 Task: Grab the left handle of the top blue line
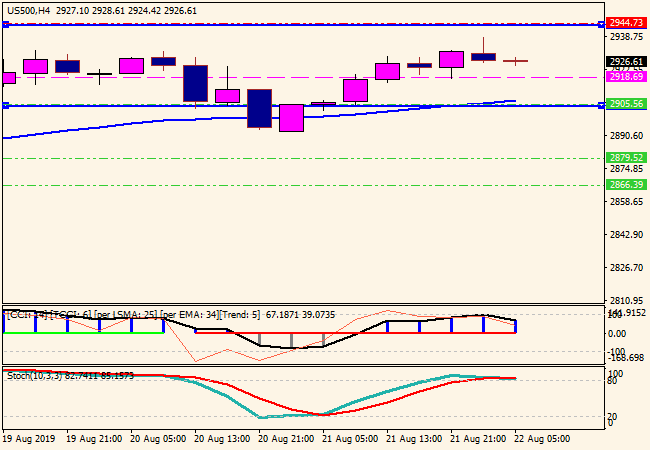[5, 23]
